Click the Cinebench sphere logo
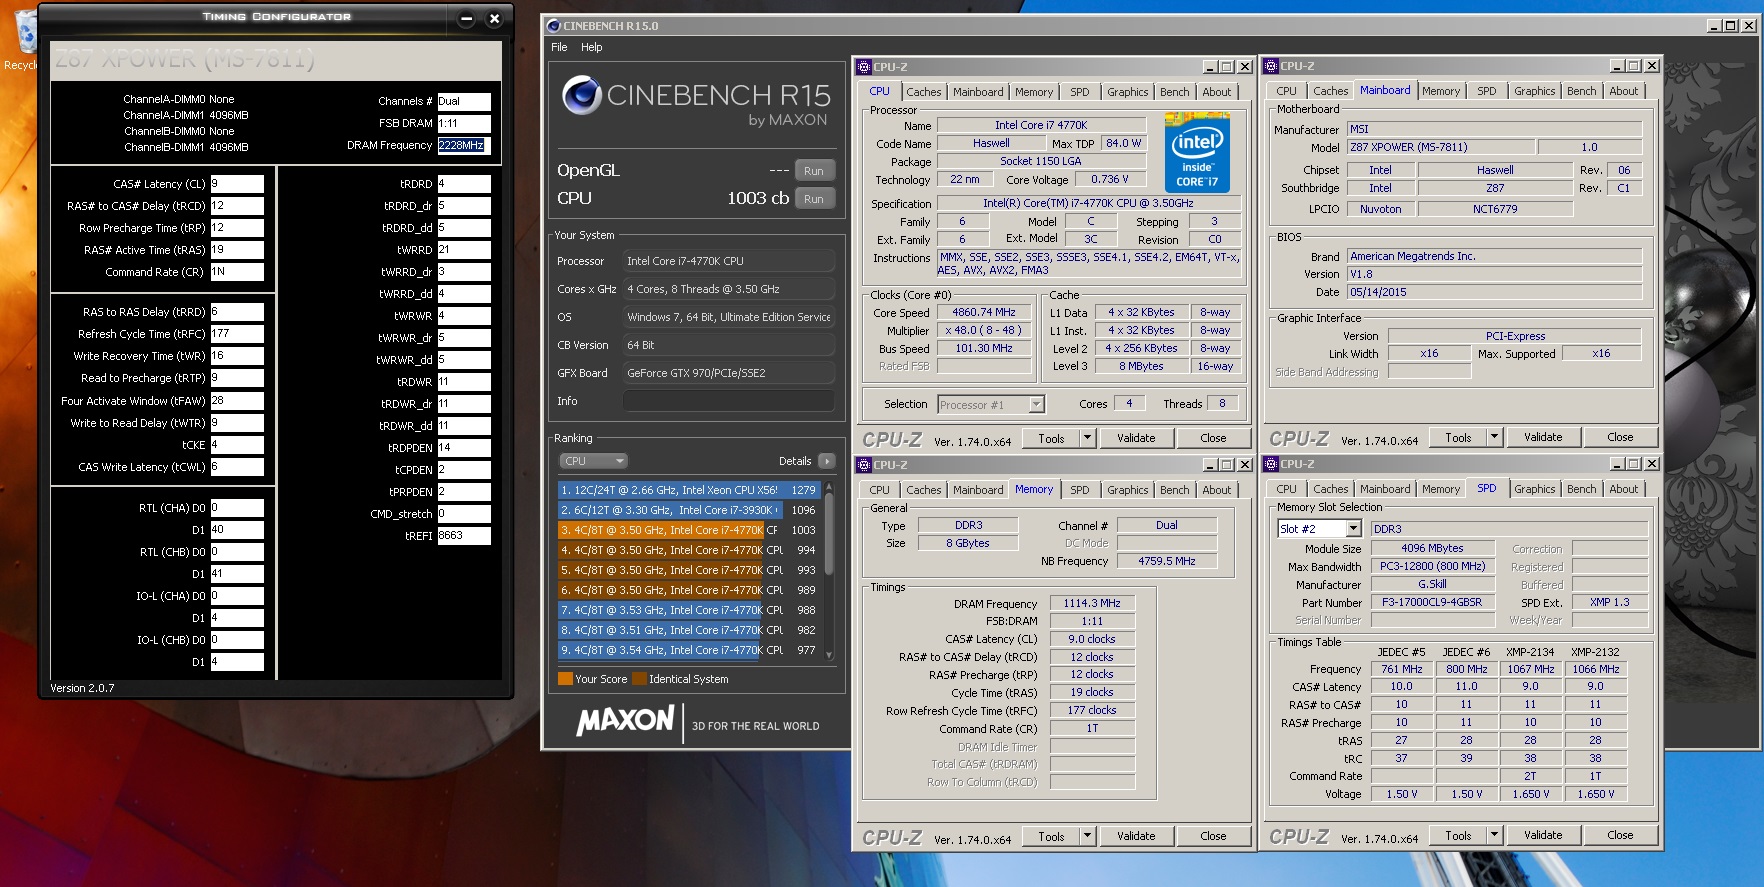This screenshot has width=1764, height=887. pyautogui.click(x=581, y=95)
